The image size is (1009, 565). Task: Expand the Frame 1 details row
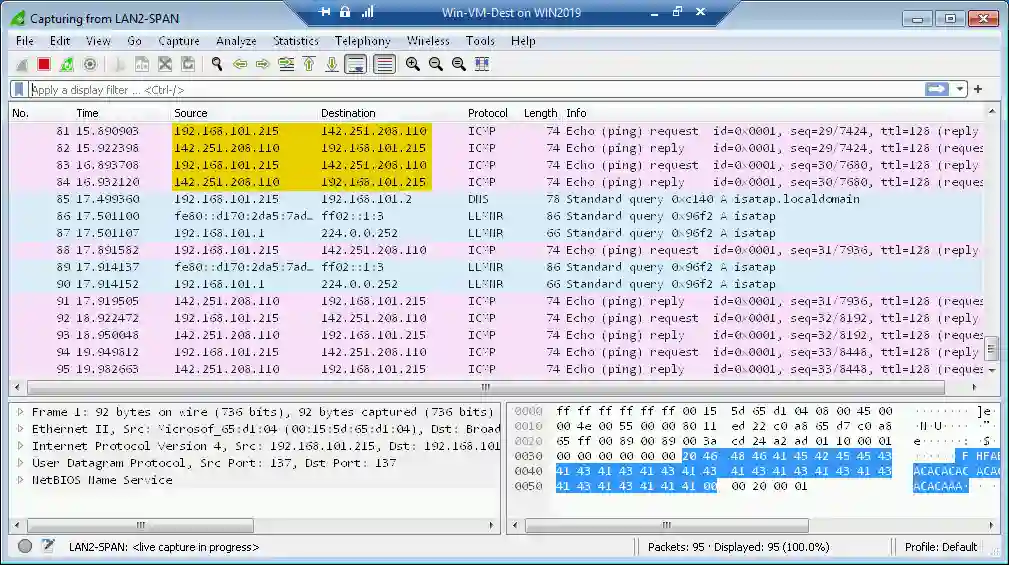[x=21, y=412]
